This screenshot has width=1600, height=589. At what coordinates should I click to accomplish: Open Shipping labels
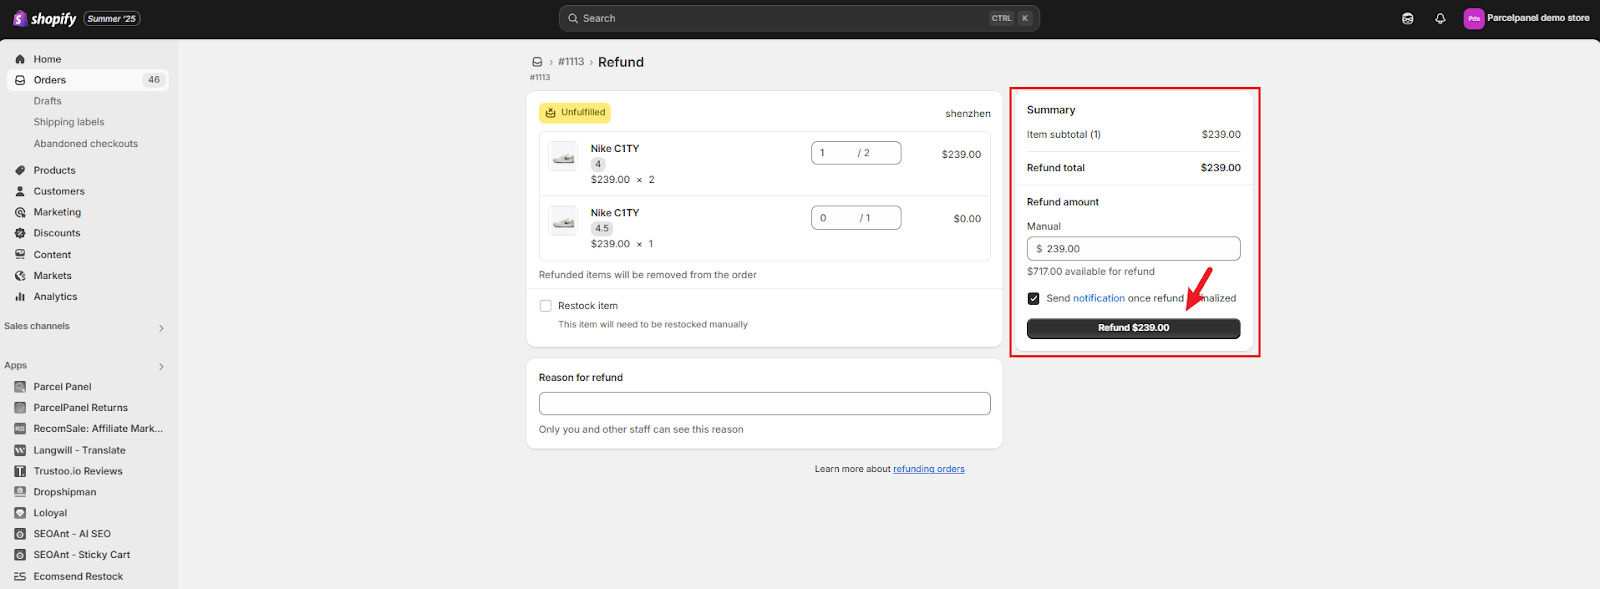(69, 122)
